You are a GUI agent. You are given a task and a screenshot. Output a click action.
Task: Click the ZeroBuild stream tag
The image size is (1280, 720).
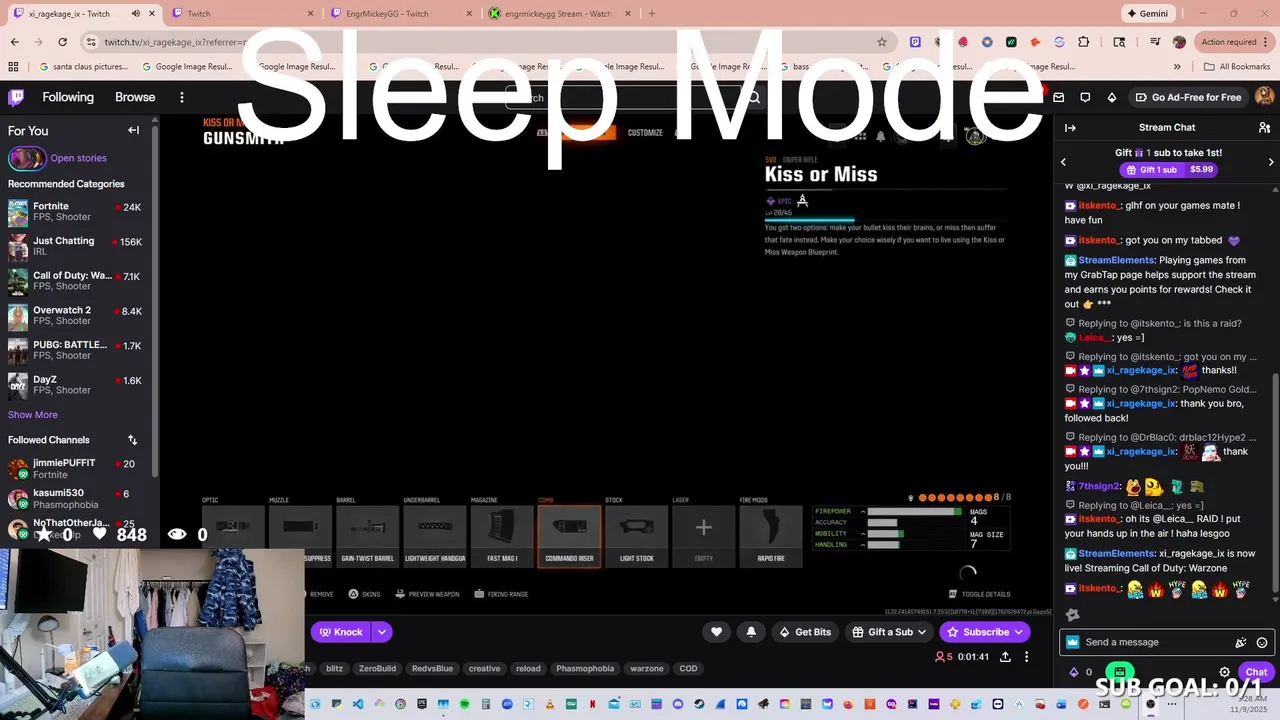coord(377,669)
